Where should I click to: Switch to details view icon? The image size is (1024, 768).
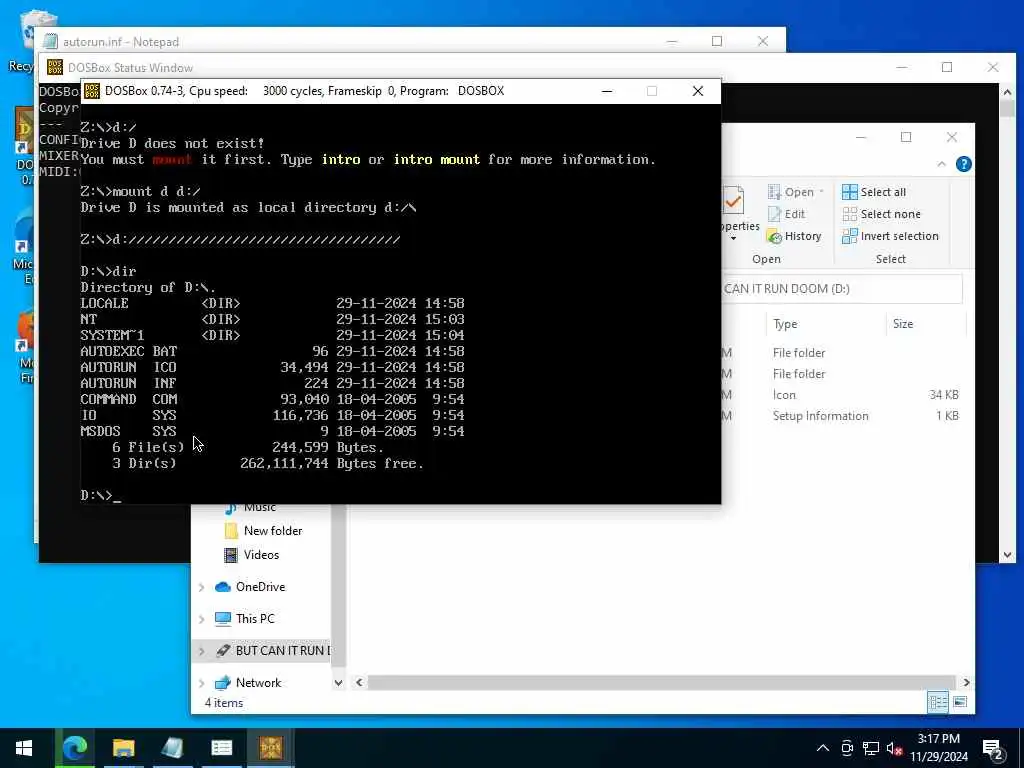pyautogui.click(x=938, y=702)
